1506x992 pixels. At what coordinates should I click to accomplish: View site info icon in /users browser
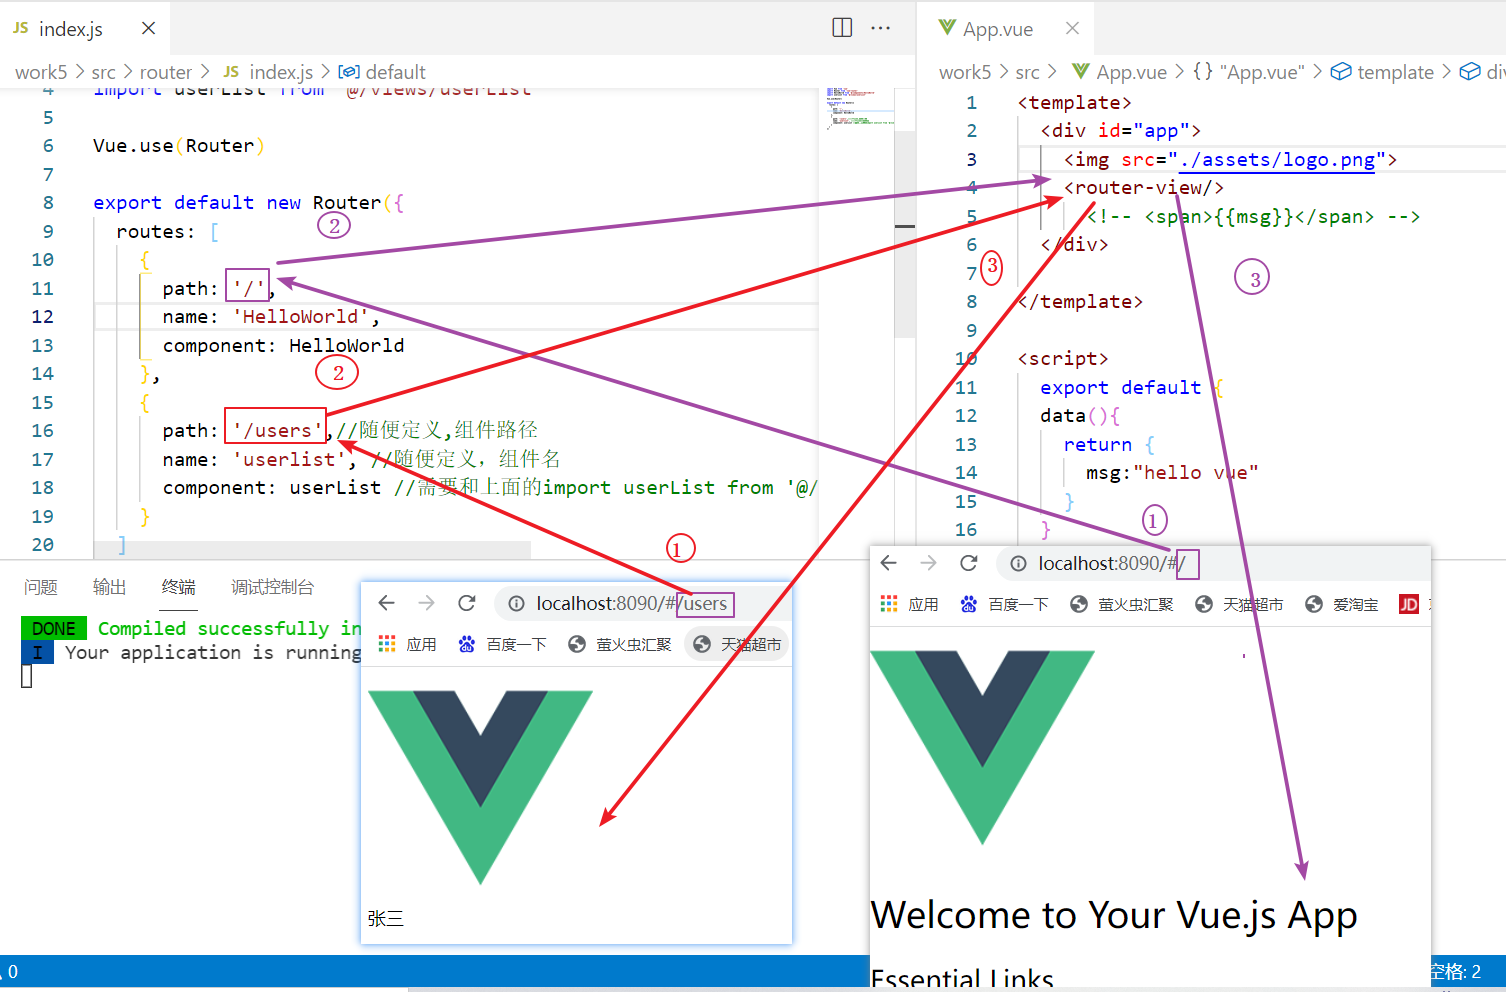tap(516, 604)
